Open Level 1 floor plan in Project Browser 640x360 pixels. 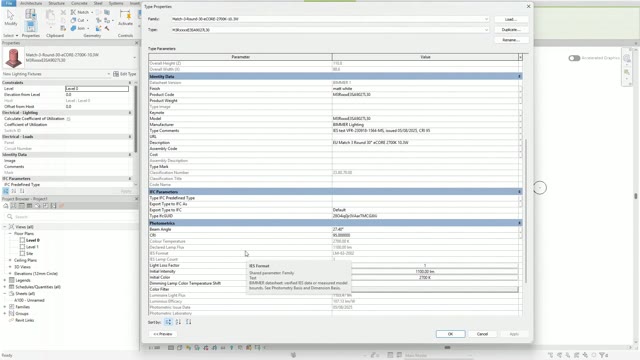coord(32,247)
